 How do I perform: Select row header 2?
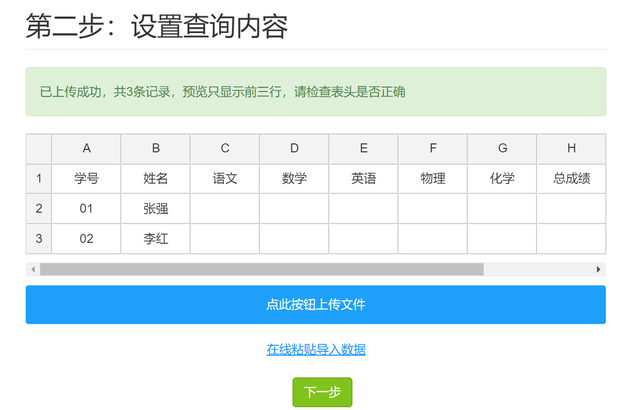[39, 208]
